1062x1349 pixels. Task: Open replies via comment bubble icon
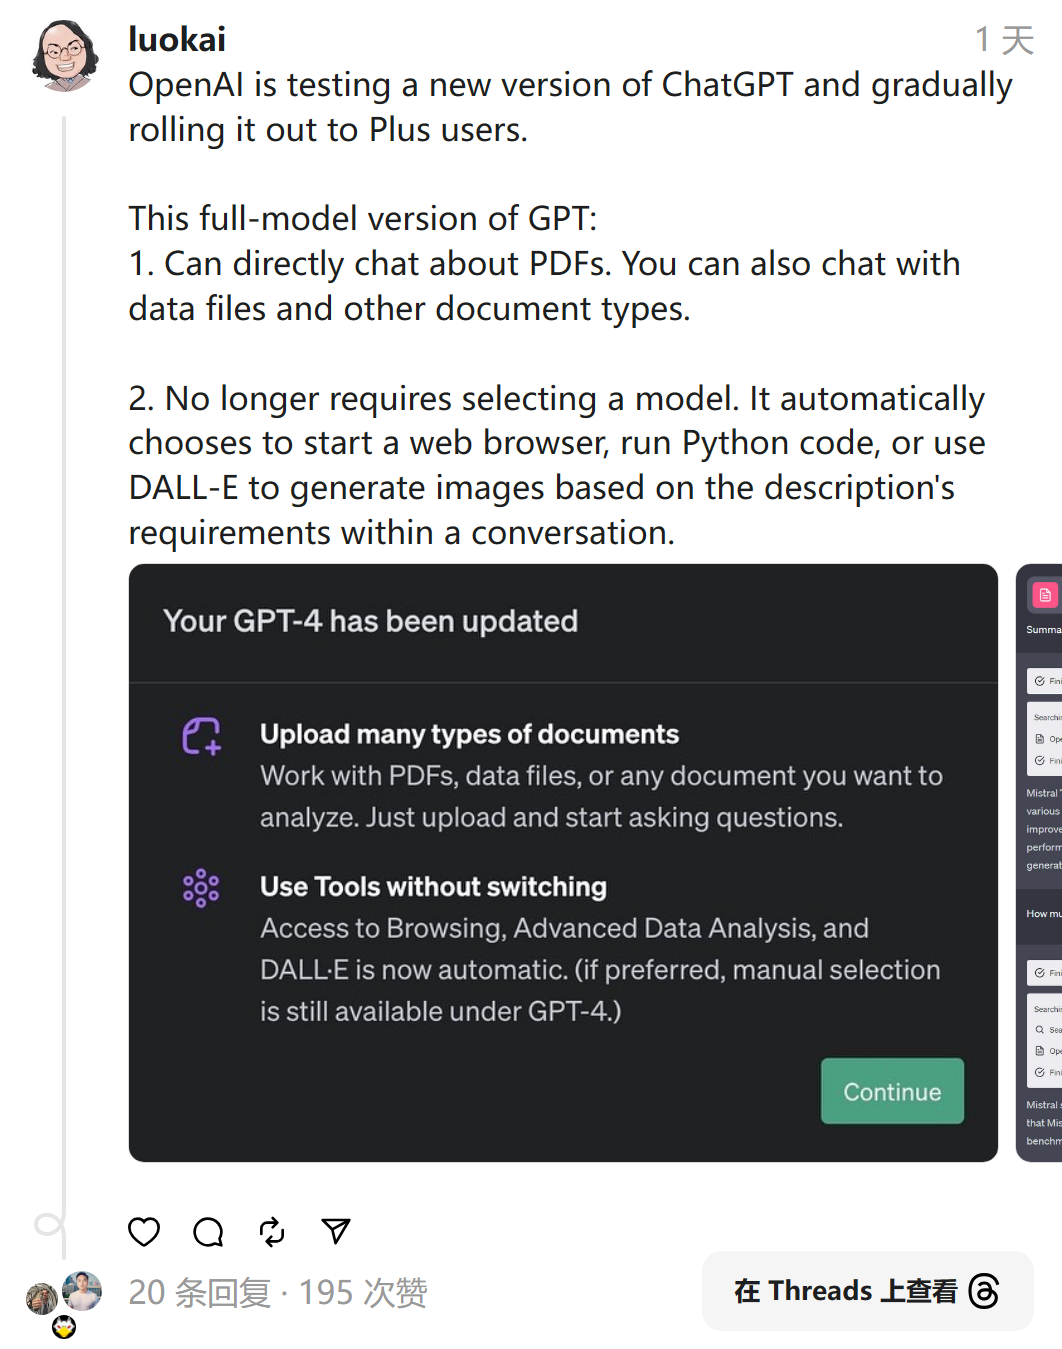coord(208,1232)
